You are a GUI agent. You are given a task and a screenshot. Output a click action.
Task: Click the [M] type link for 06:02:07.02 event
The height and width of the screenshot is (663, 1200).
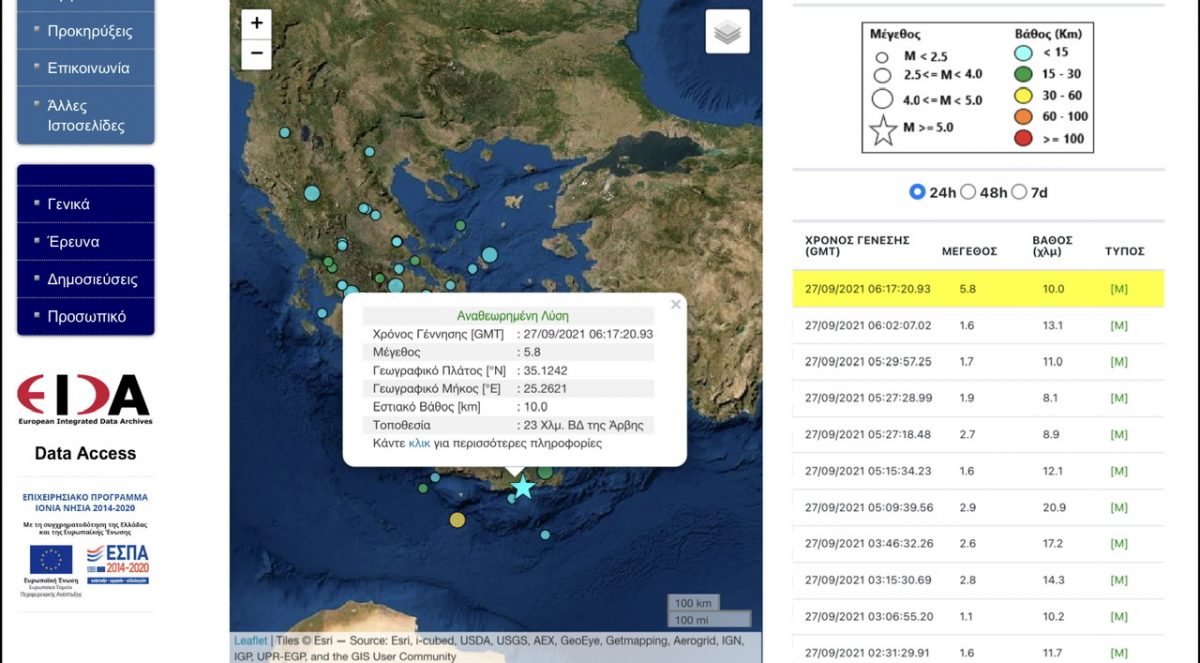click(1118, 326)
